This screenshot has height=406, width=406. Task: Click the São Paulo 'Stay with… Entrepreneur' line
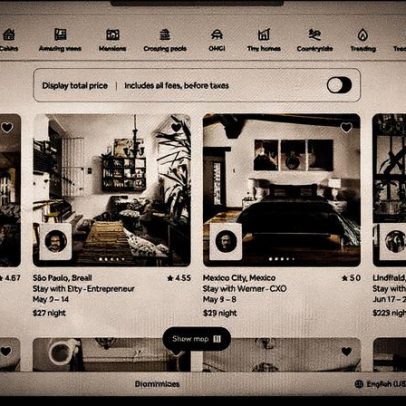[x=84, y=288]
